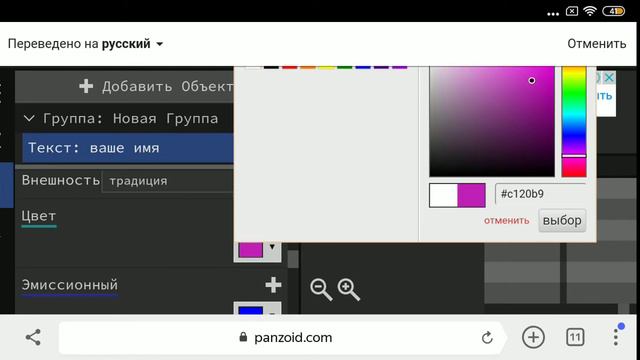Open the translation language dropdown русский
Image resolution: width=640 pixels, height=360 pixels.
(132, 44)
